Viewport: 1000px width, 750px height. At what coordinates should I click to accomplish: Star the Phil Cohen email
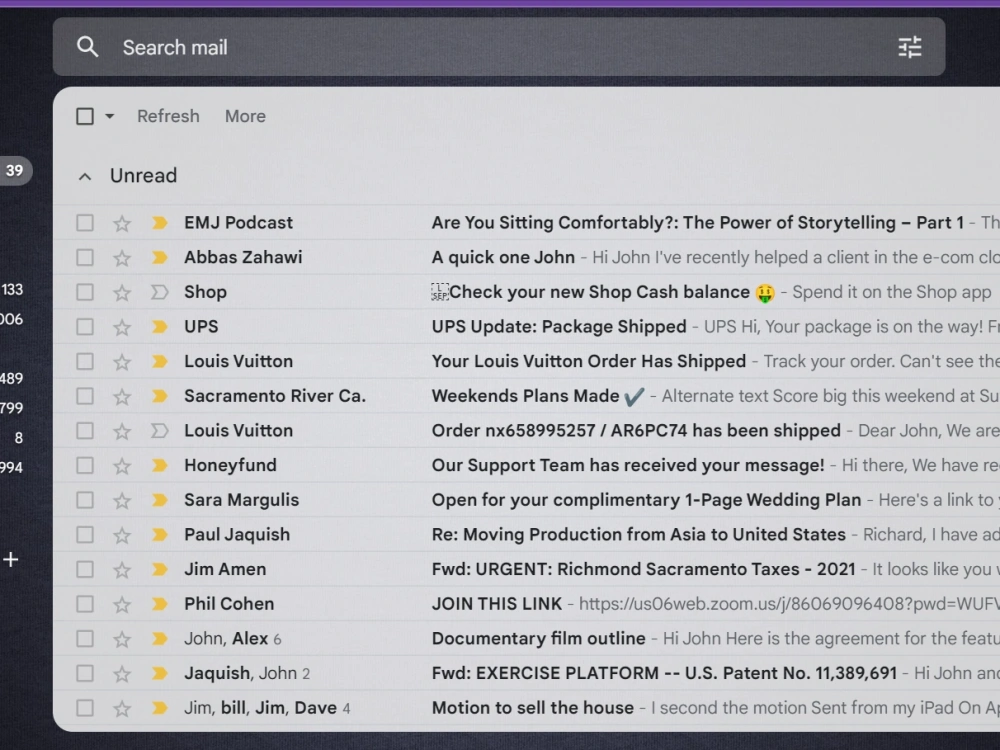pos(122,605)
